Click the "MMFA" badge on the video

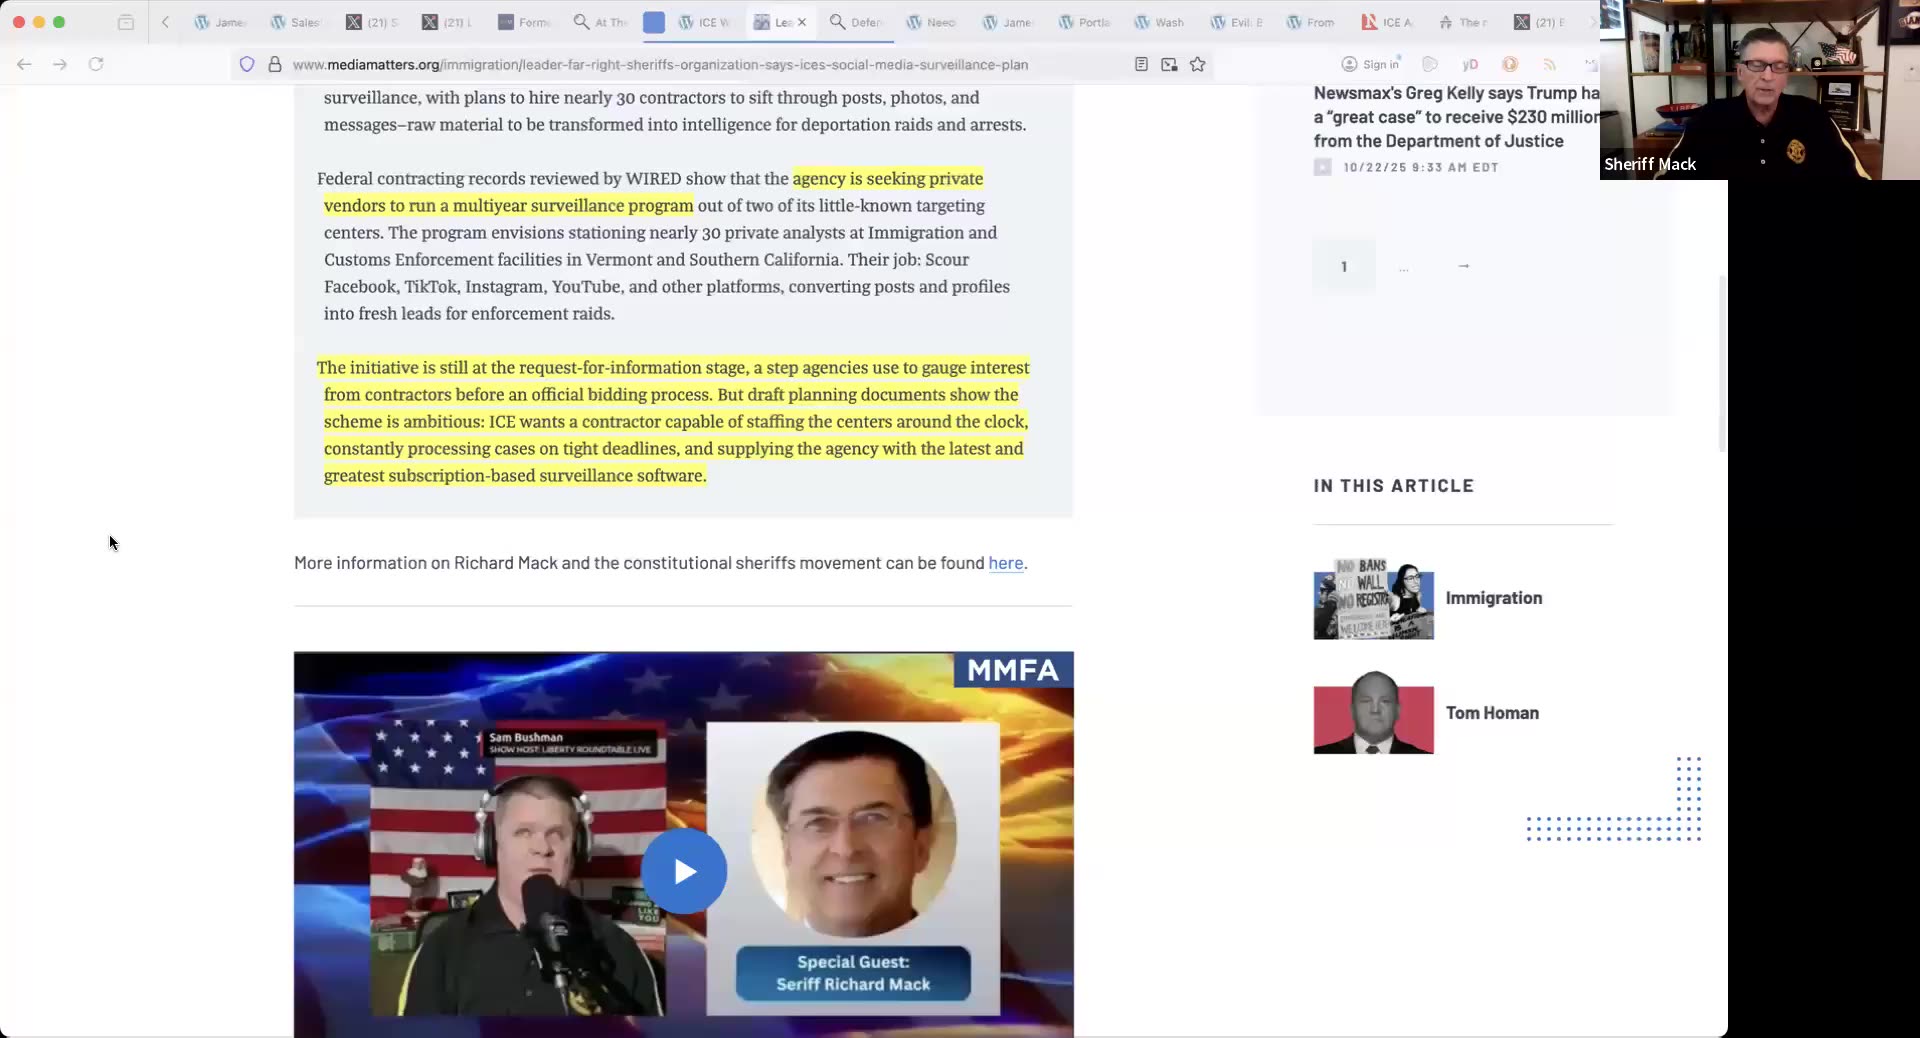pos(1013,670)
